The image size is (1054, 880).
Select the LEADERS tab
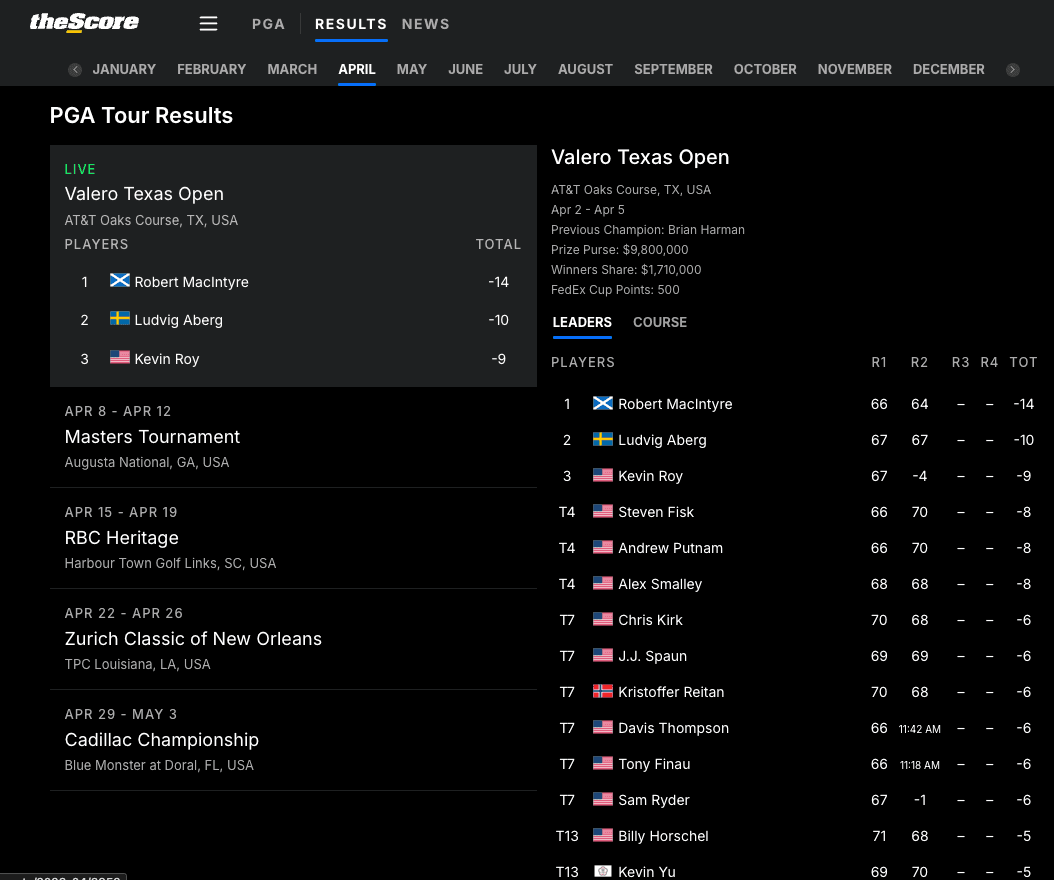582,322
